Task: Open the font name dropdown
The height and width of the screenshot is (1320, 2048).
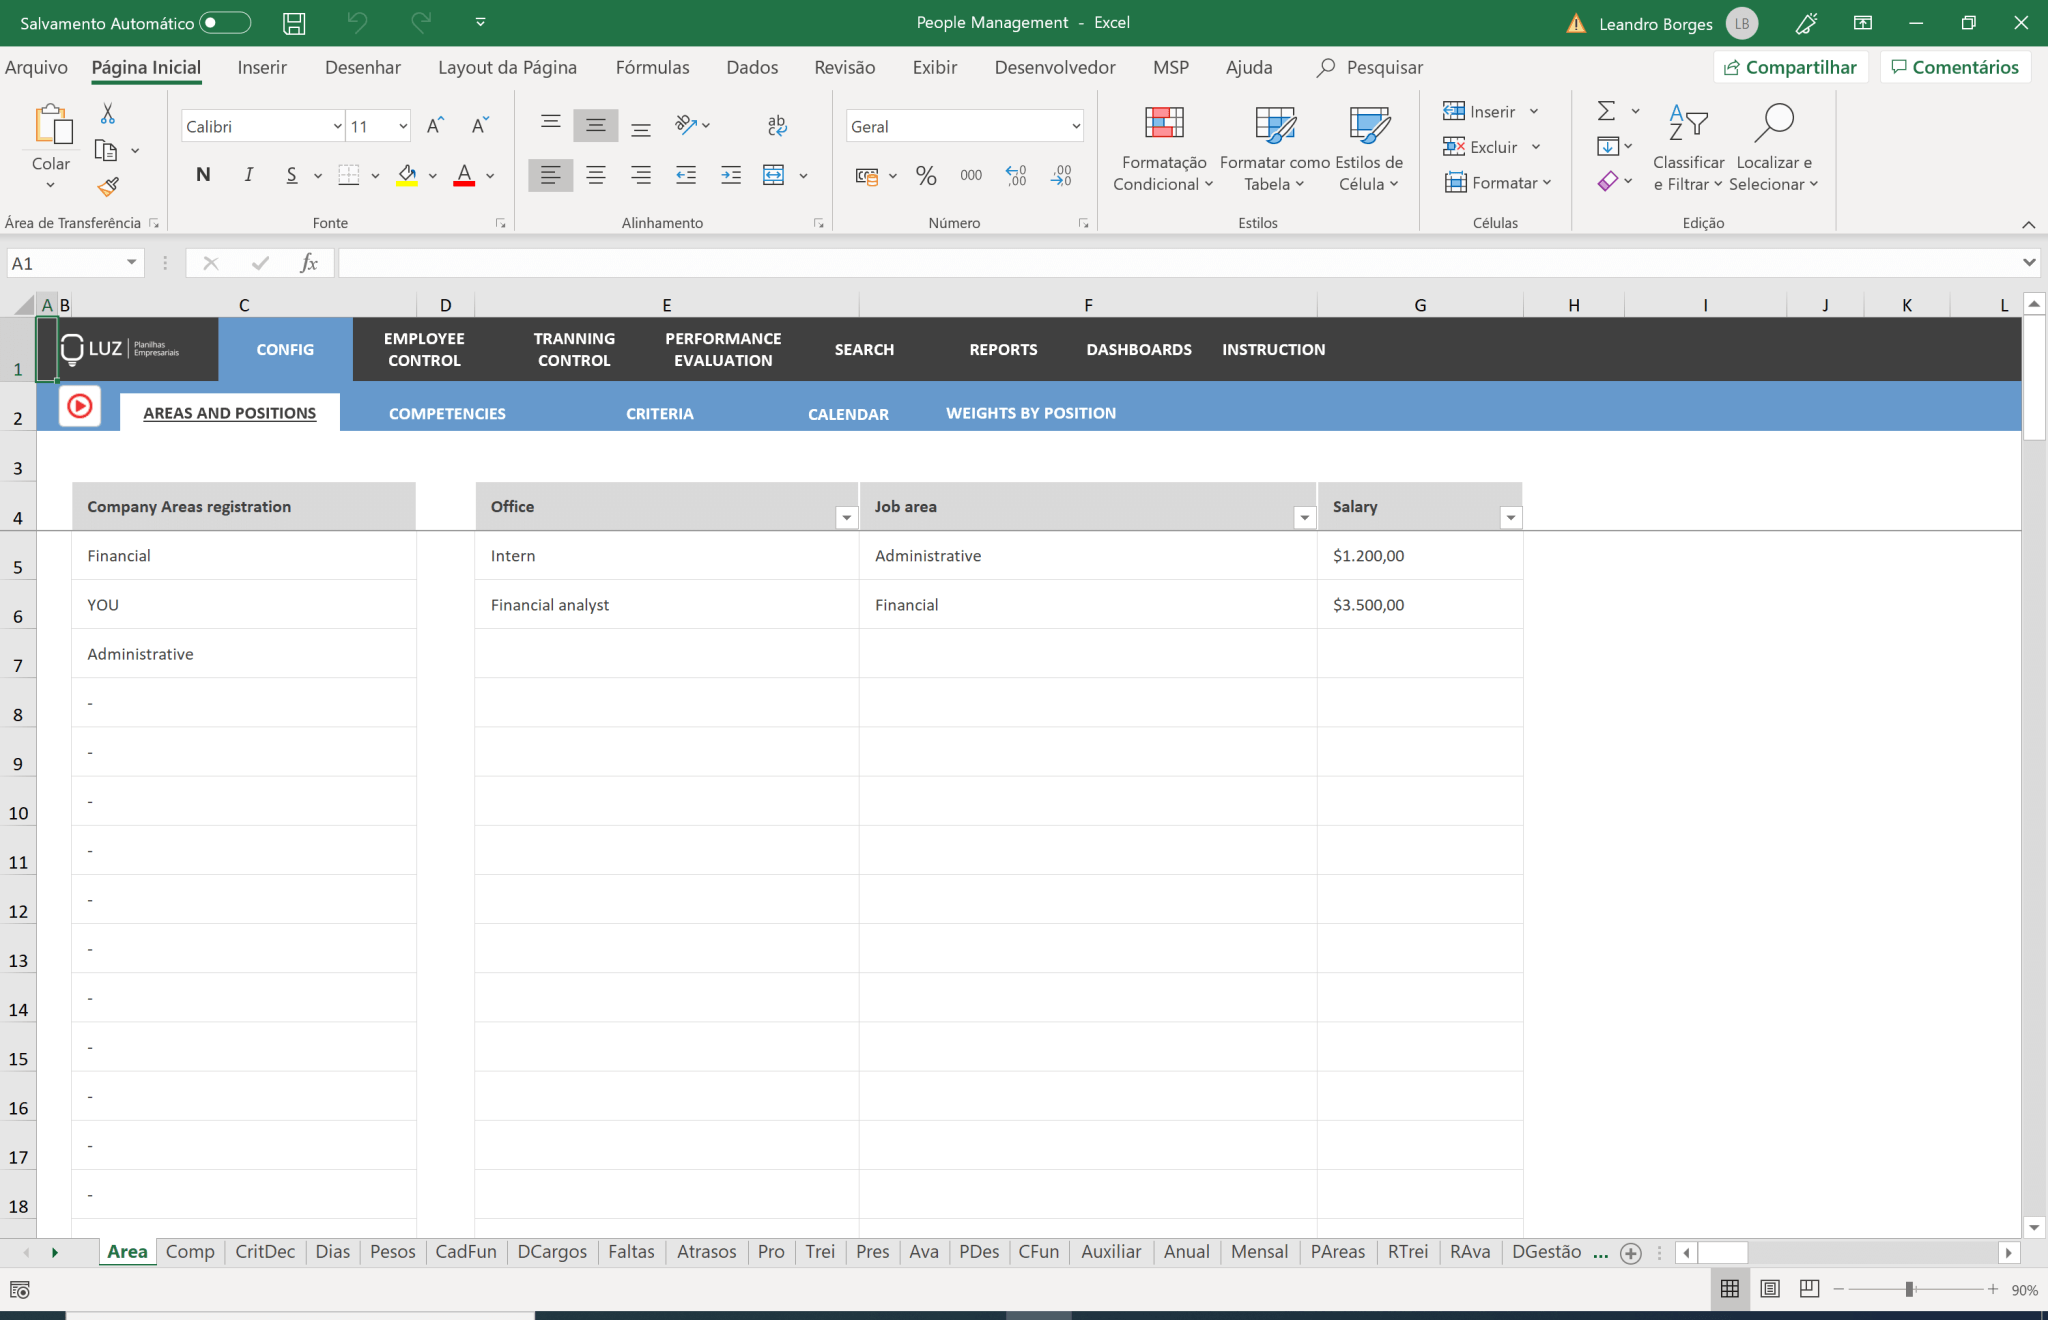Action: point(336,125)
